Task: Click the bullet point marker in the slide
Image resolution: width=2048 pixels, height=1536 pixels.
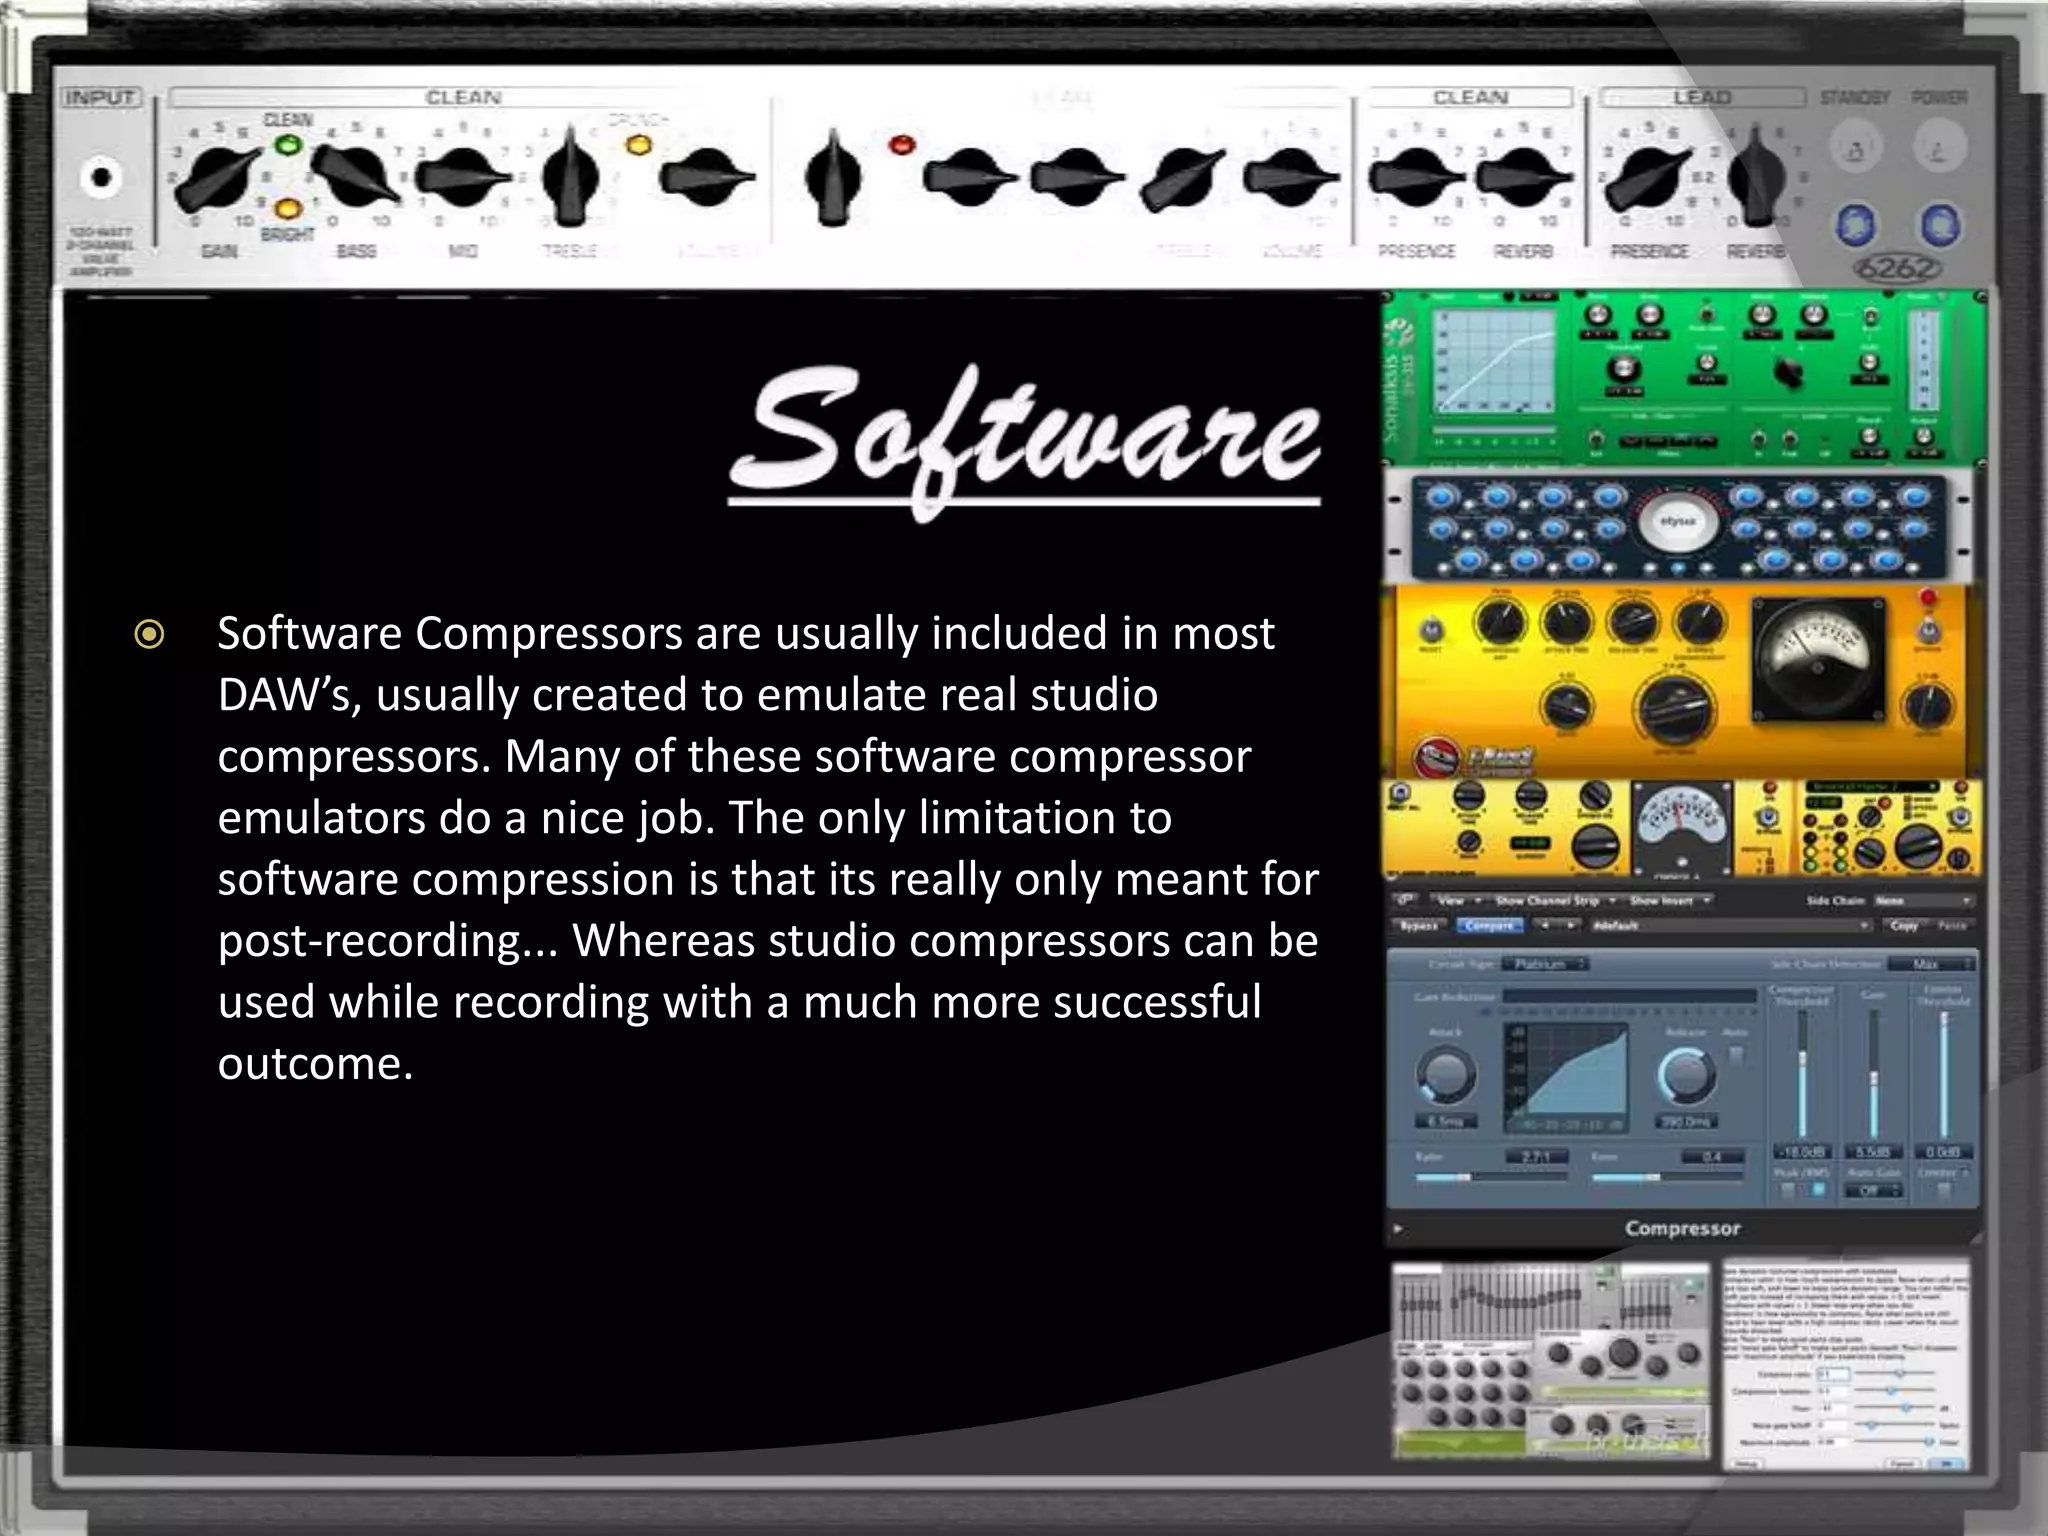Action: pyautogui.click(x=149, y=634)
